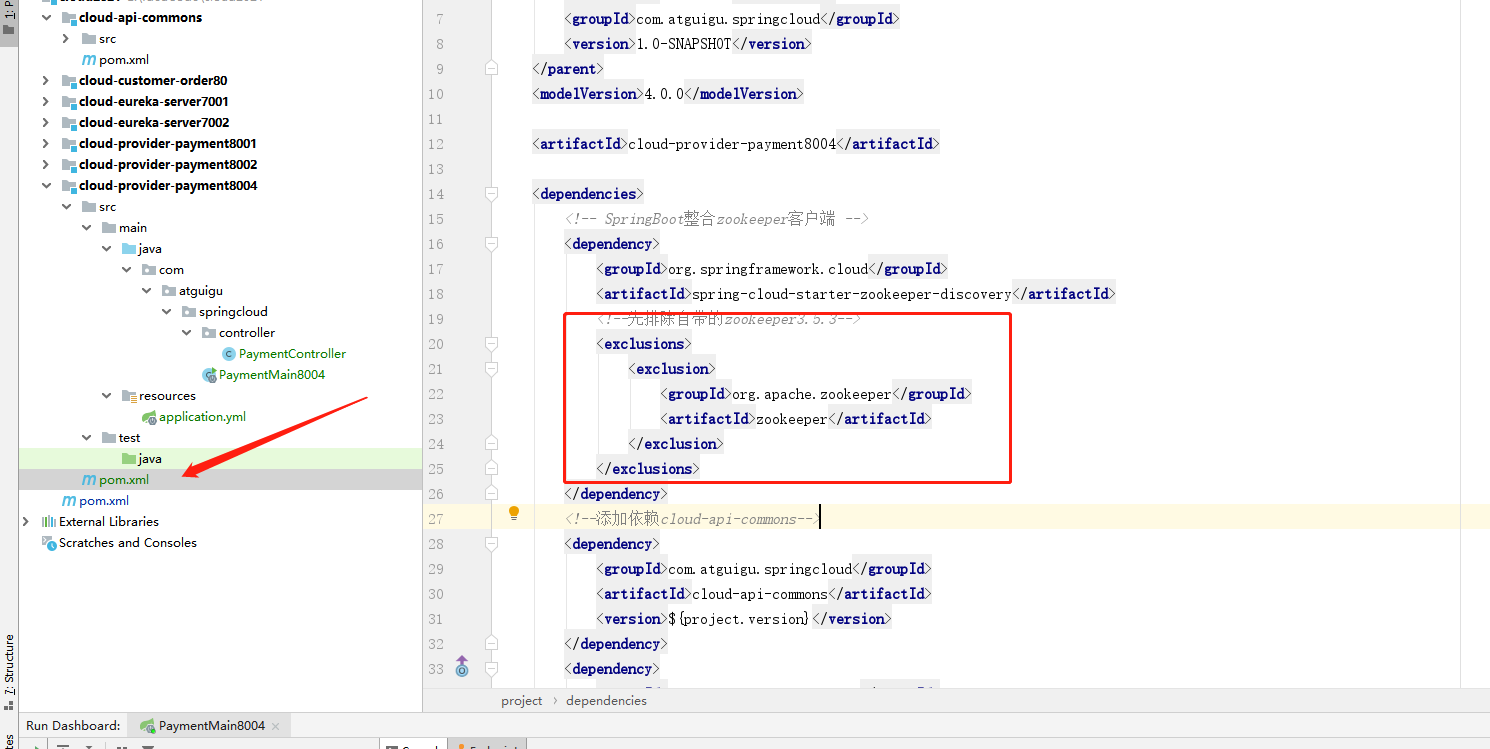The height and width of the screenshot is (749, 1490).
Task: Expand src under cloud-api-commons
Action: click(66, 39)
